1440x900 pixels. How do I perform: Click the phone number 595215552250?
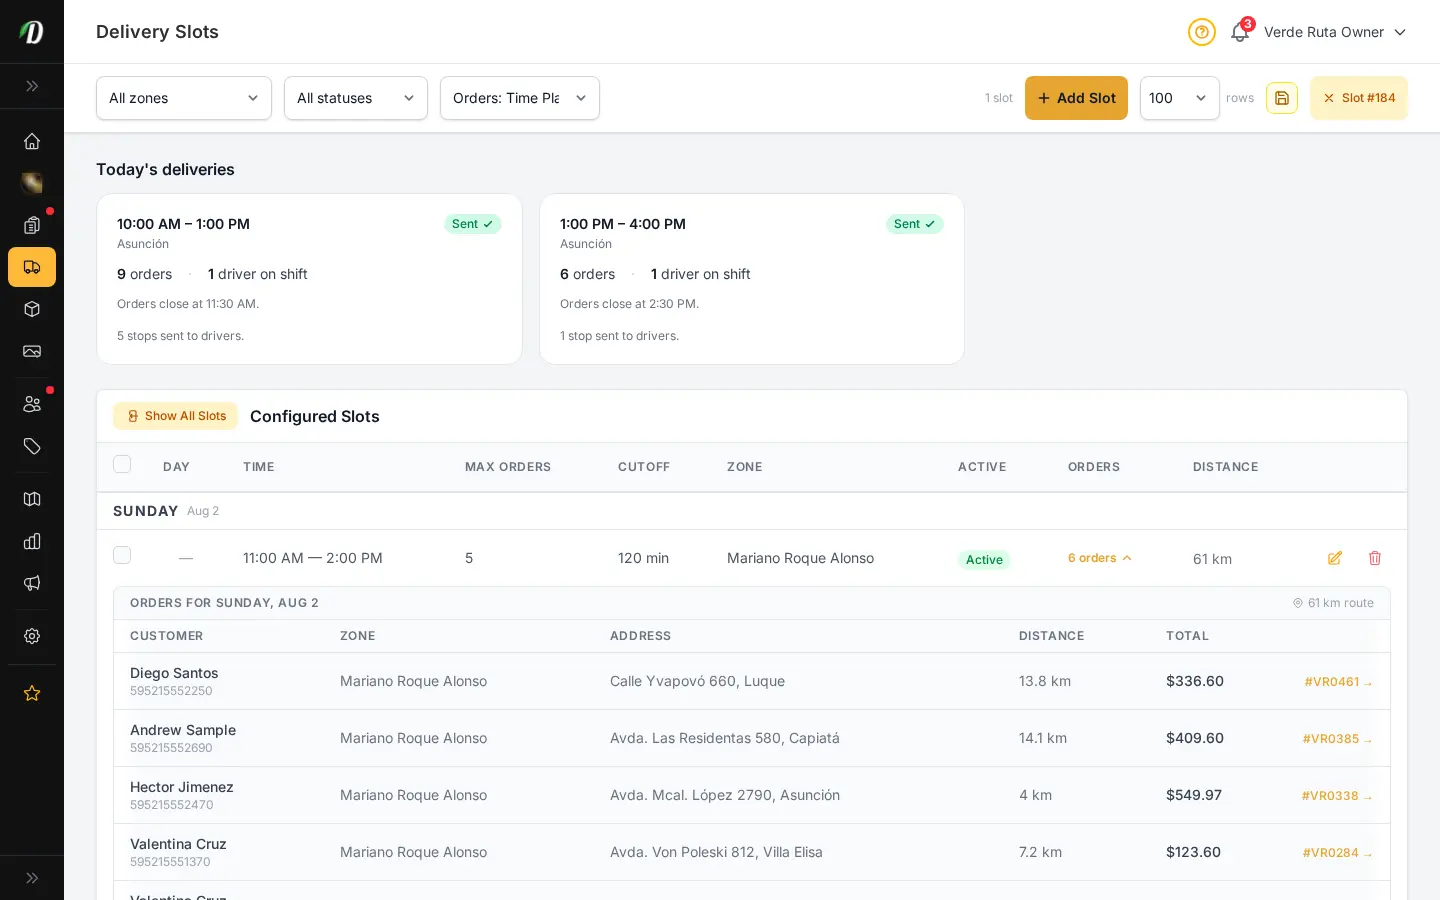(x=171, y=691)
